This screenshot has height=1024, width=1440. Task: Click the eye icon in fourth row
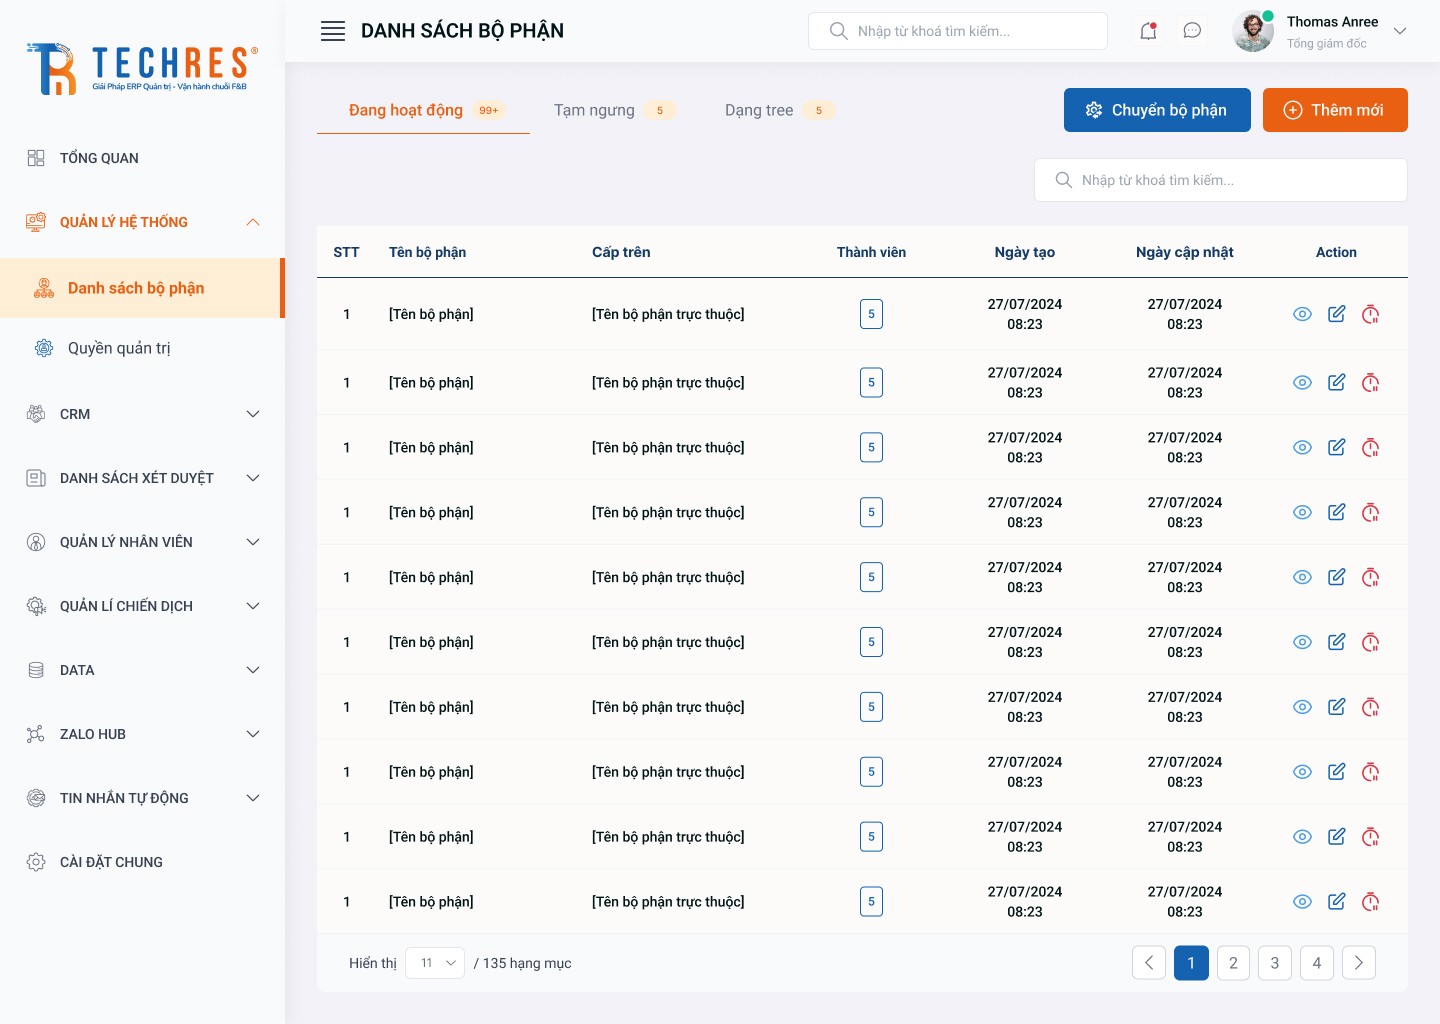point(1302,512)
